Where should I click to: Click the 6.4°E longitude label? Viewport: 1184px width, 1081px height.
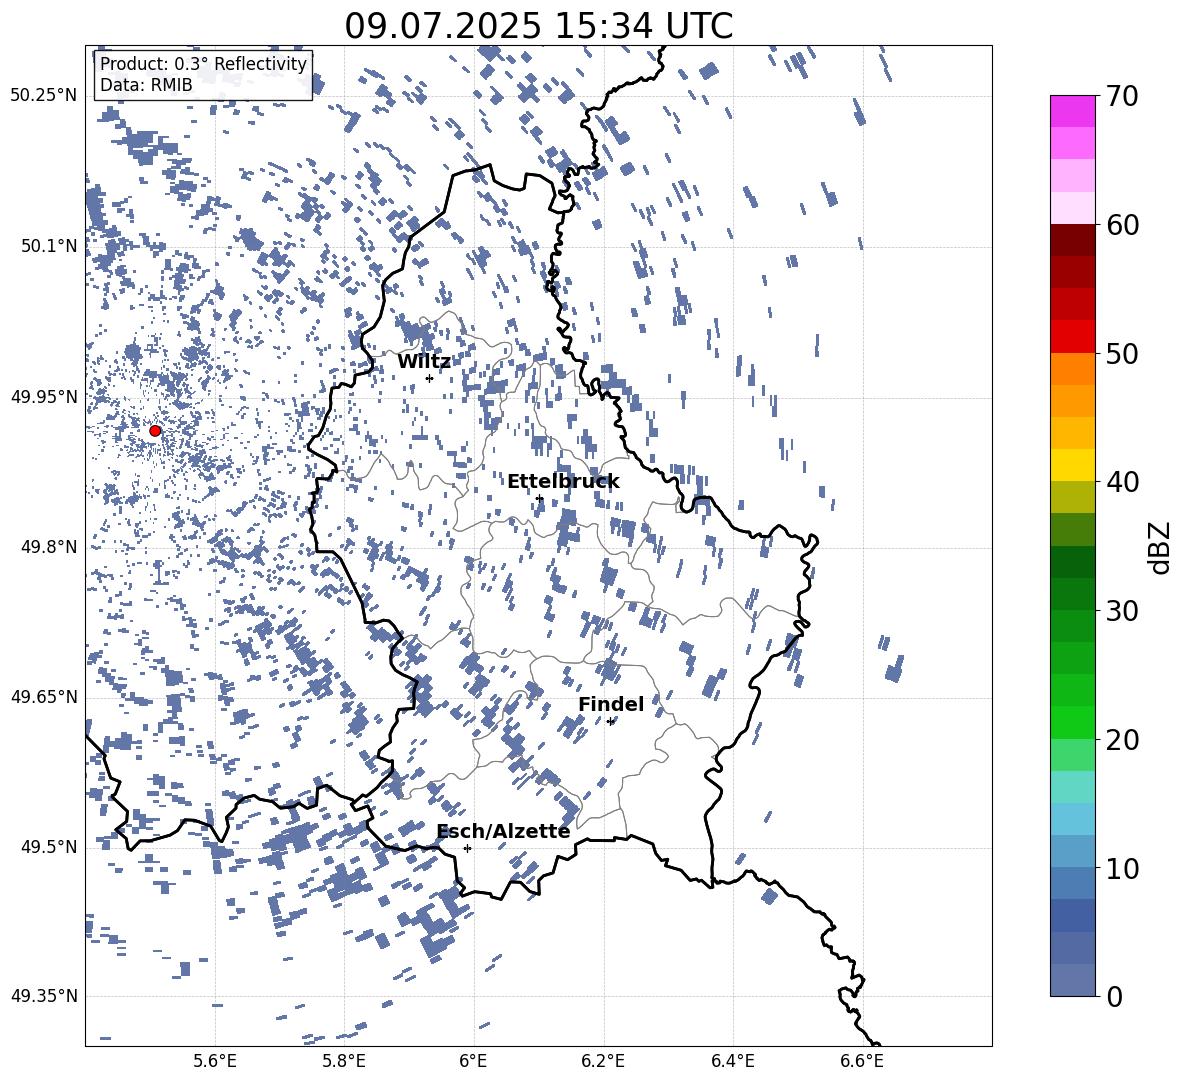pyautogui.click(x=732, y=1062)
